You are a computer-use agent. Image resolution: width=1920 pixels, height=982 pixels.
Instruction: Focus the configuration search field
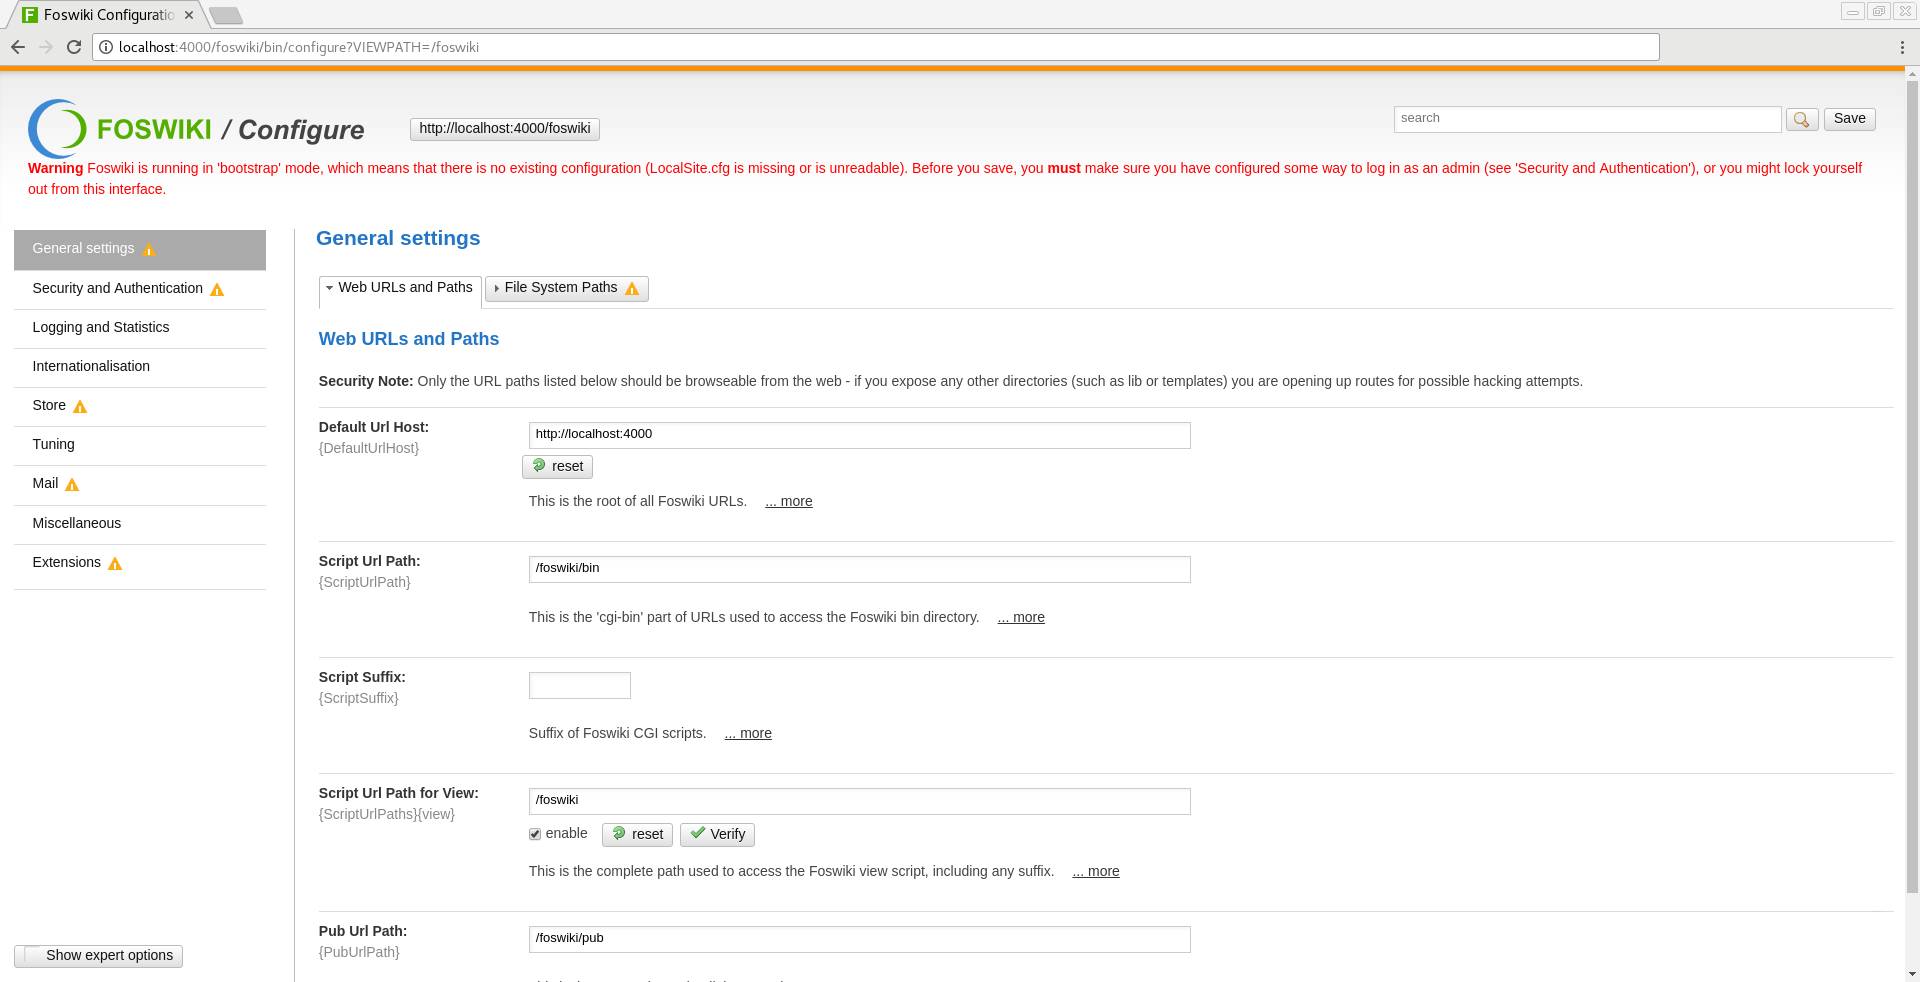click(1587, 119)
